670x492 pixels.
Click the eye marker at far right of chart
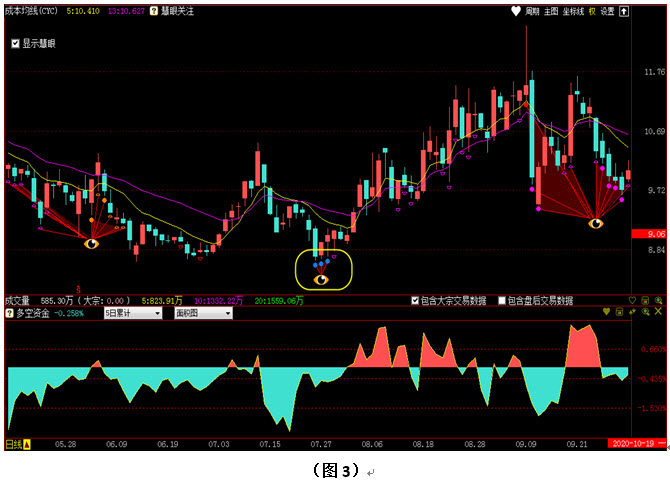coord(596,223)
